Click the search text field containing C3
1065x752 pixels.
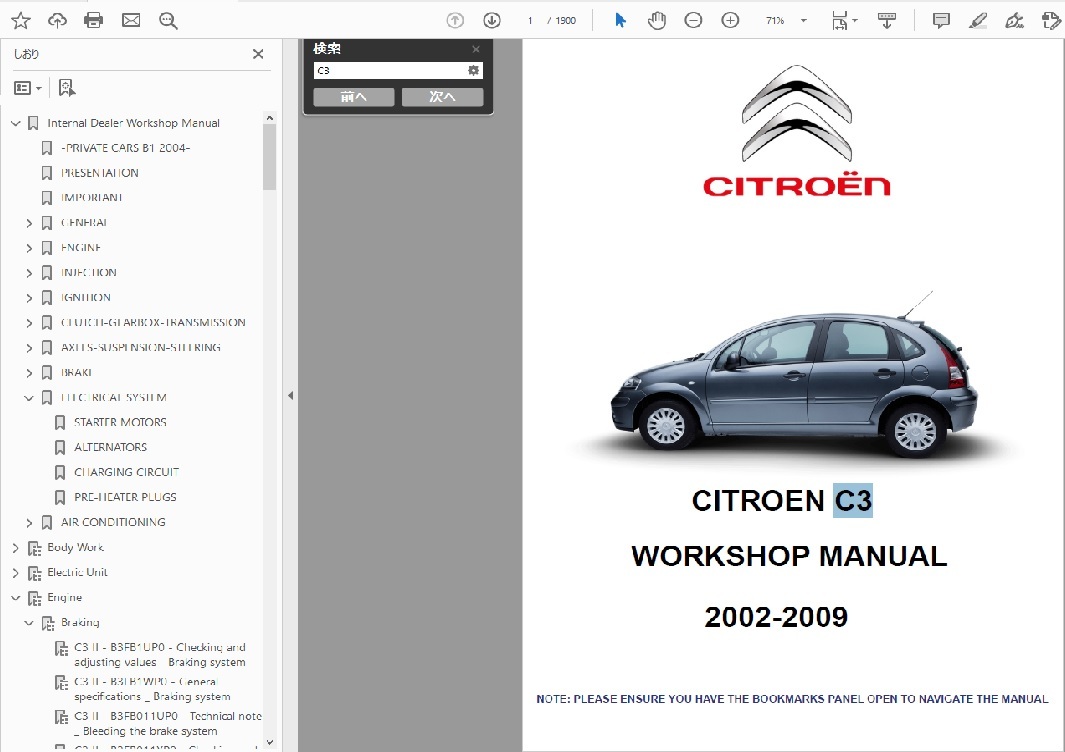pyautogui.click(x=391, y=70)
